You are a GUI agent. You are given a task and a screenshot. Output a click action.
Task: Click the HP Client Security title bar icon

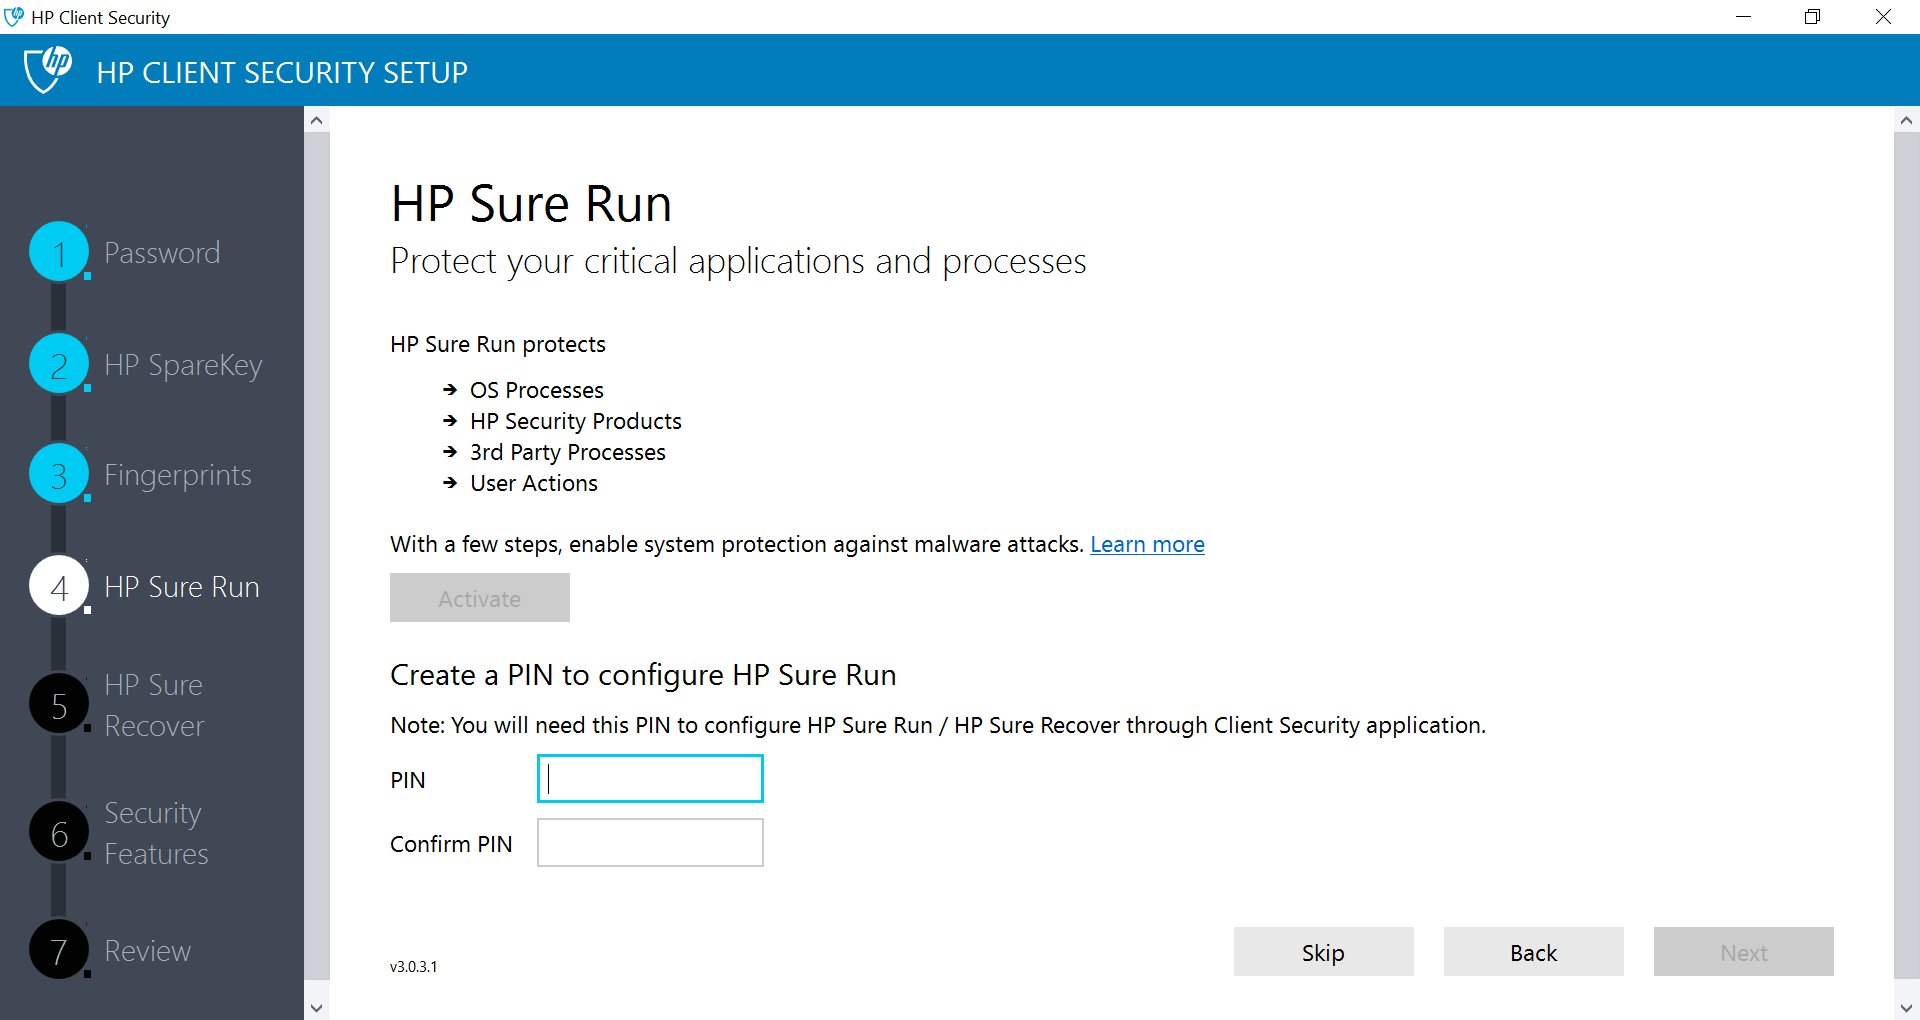point(14,17)
